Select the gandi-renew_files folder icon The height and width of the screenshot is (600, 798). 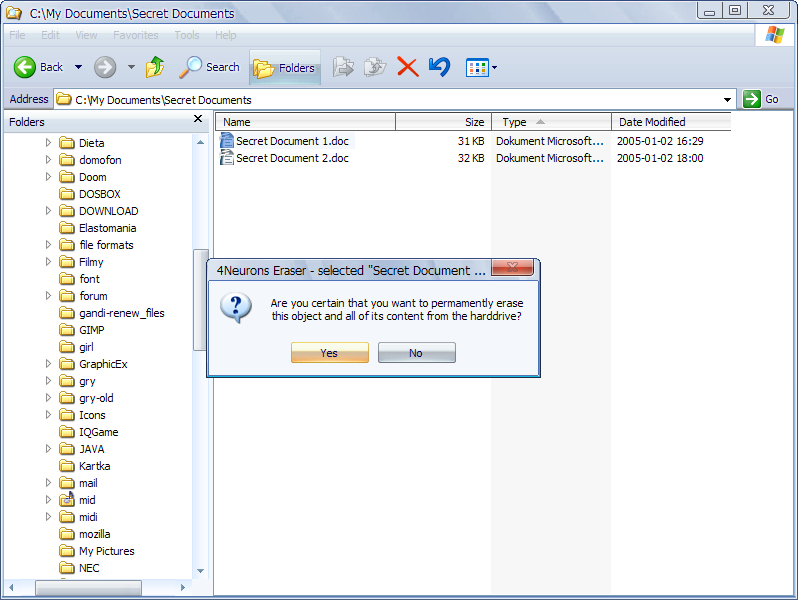tap(67, 312)
